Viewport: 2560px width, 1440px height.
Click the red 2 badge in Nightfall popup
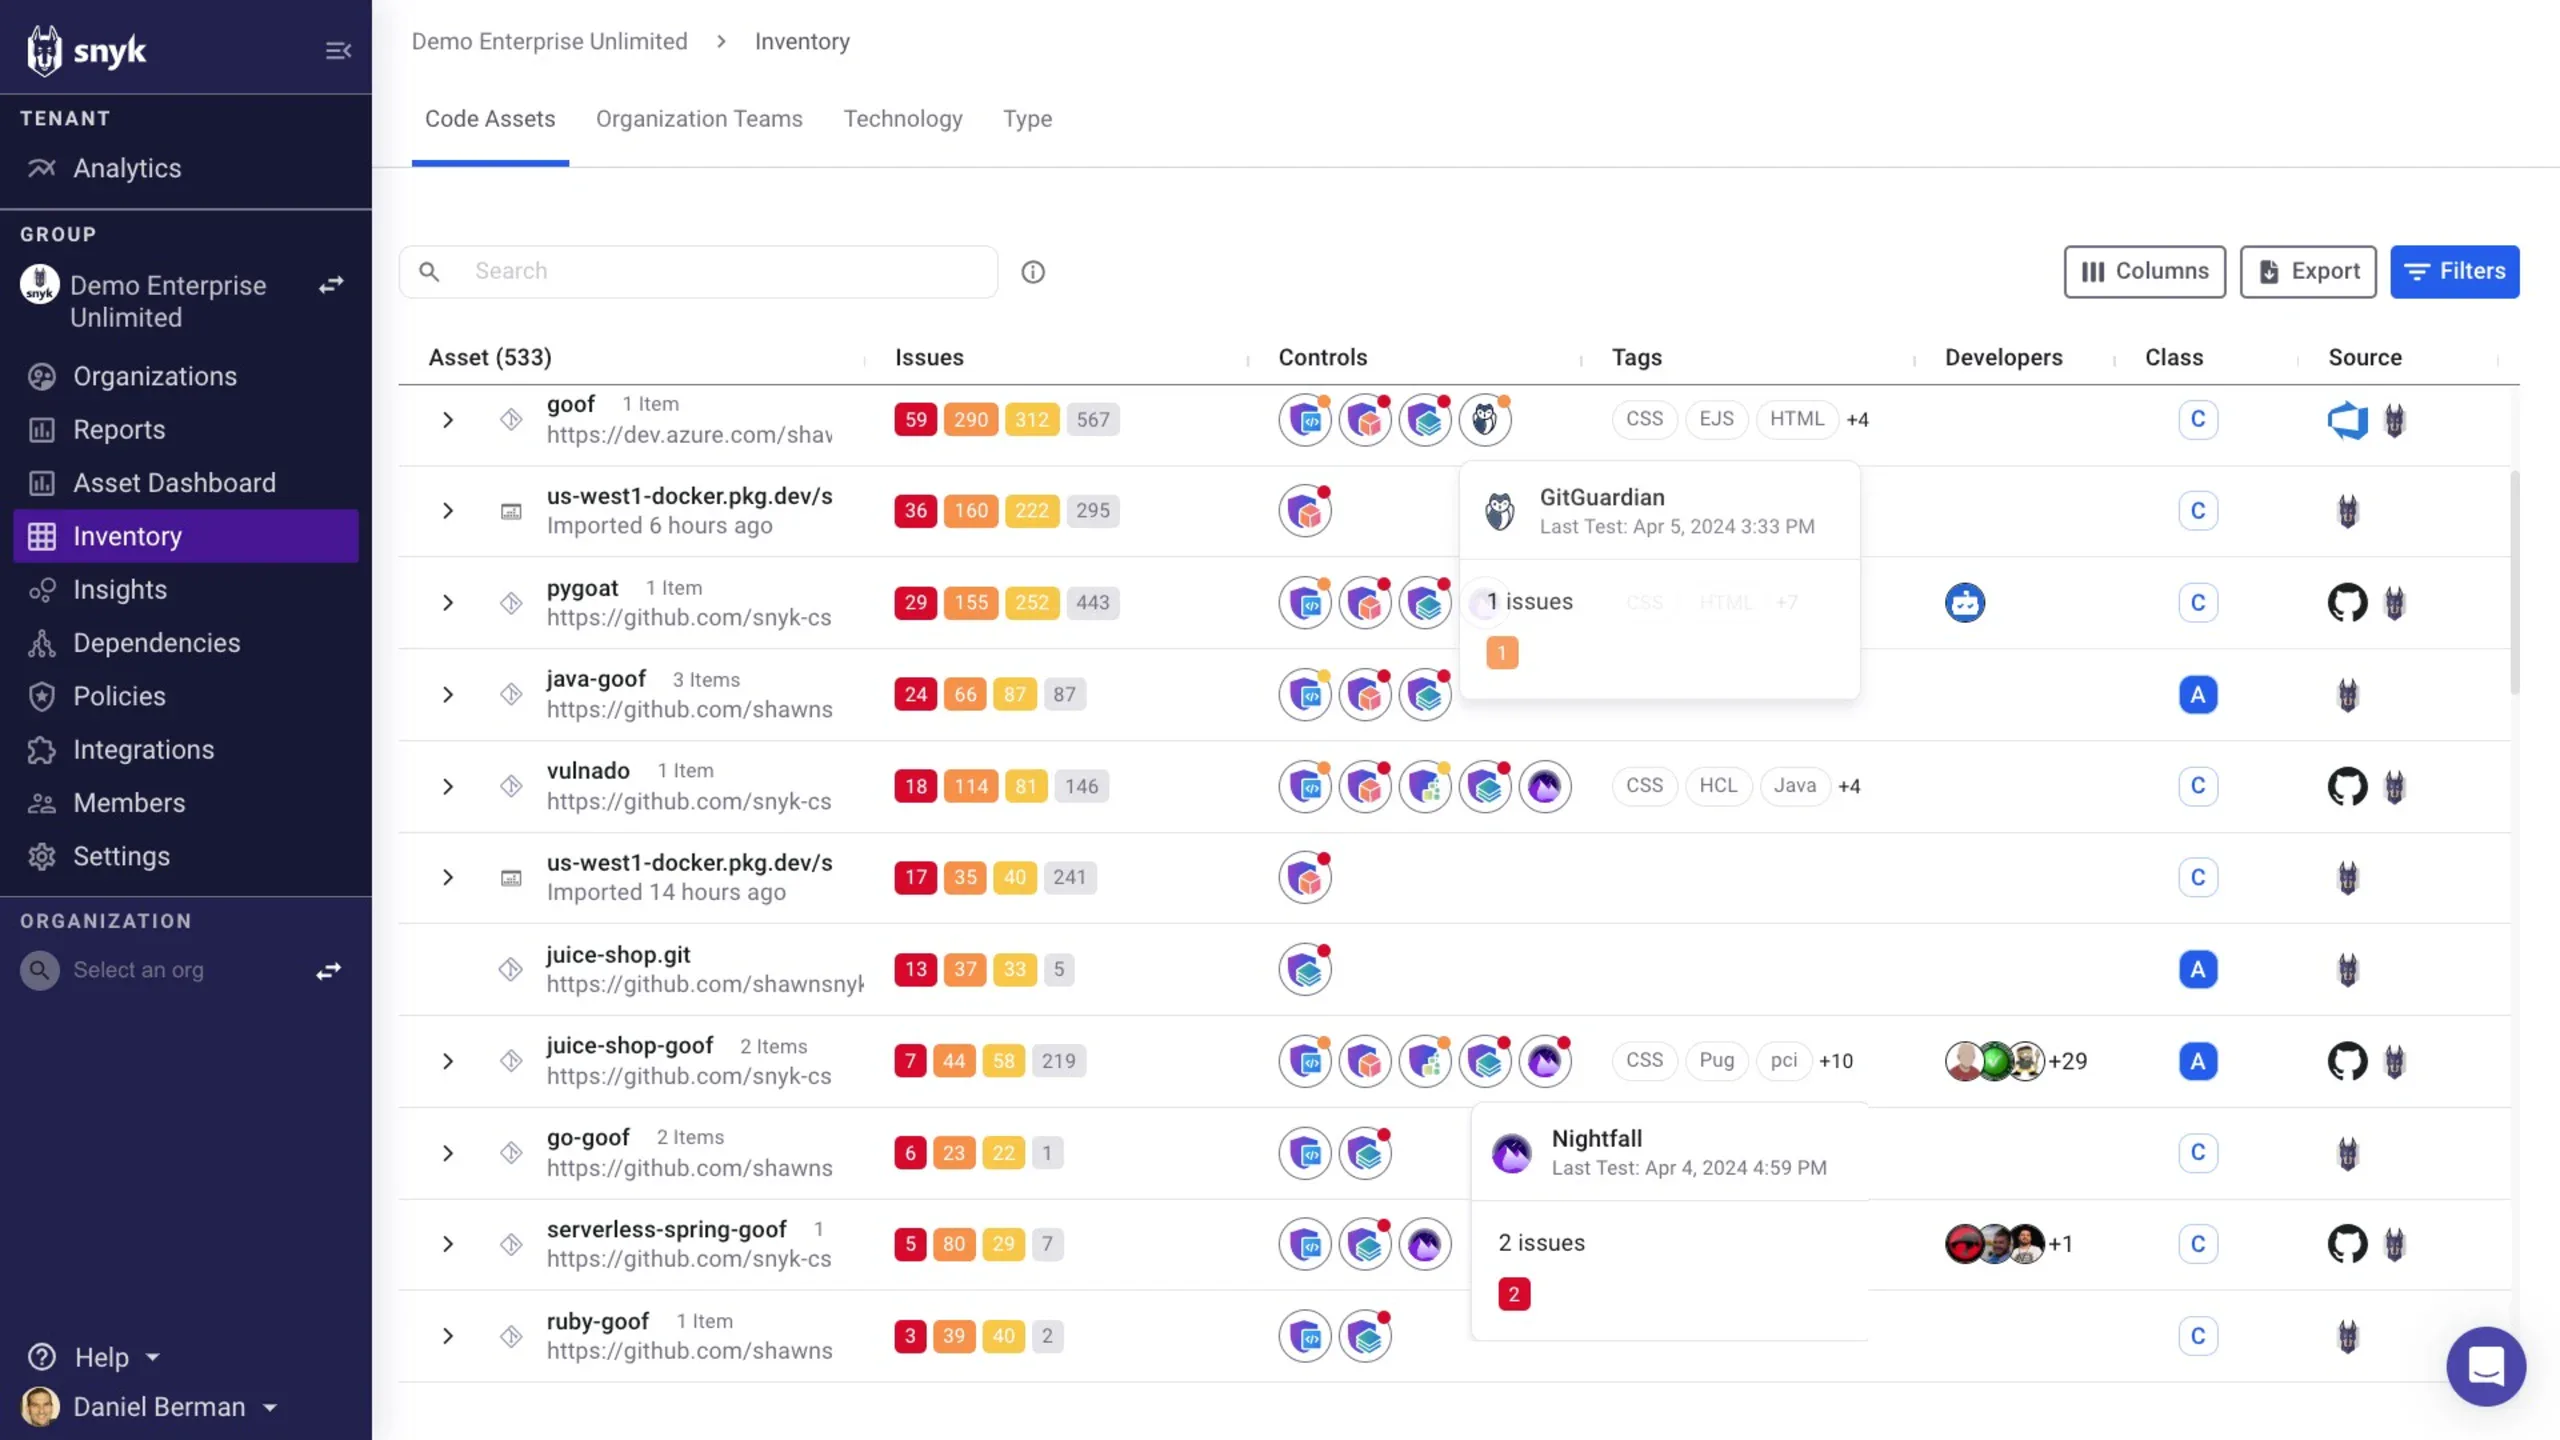coord(1514,1294)
